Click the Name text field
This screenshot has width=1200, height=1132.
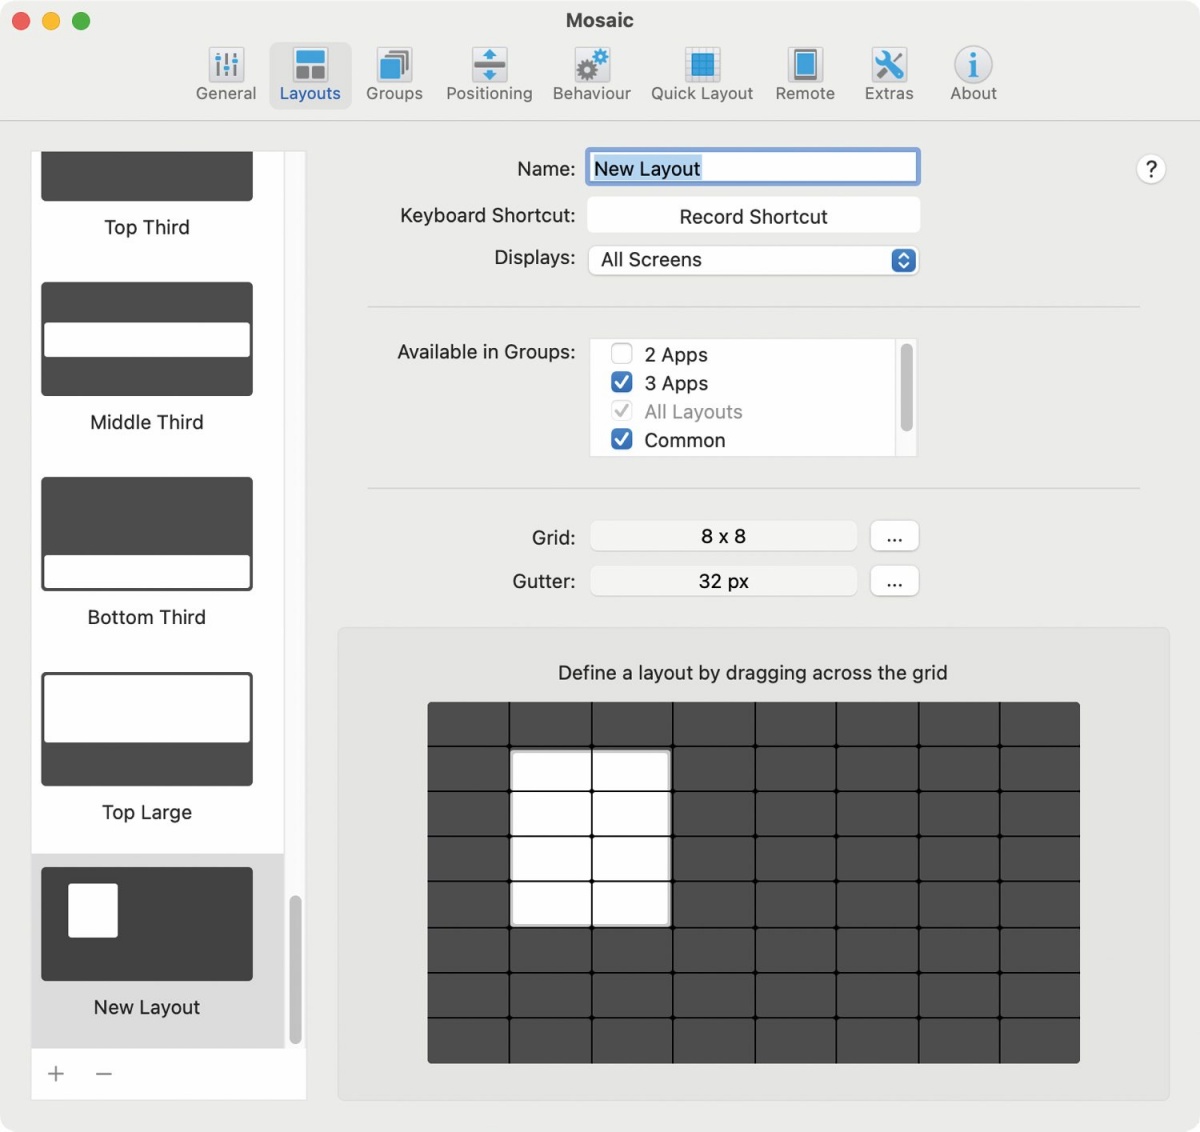tap(753, 168)
